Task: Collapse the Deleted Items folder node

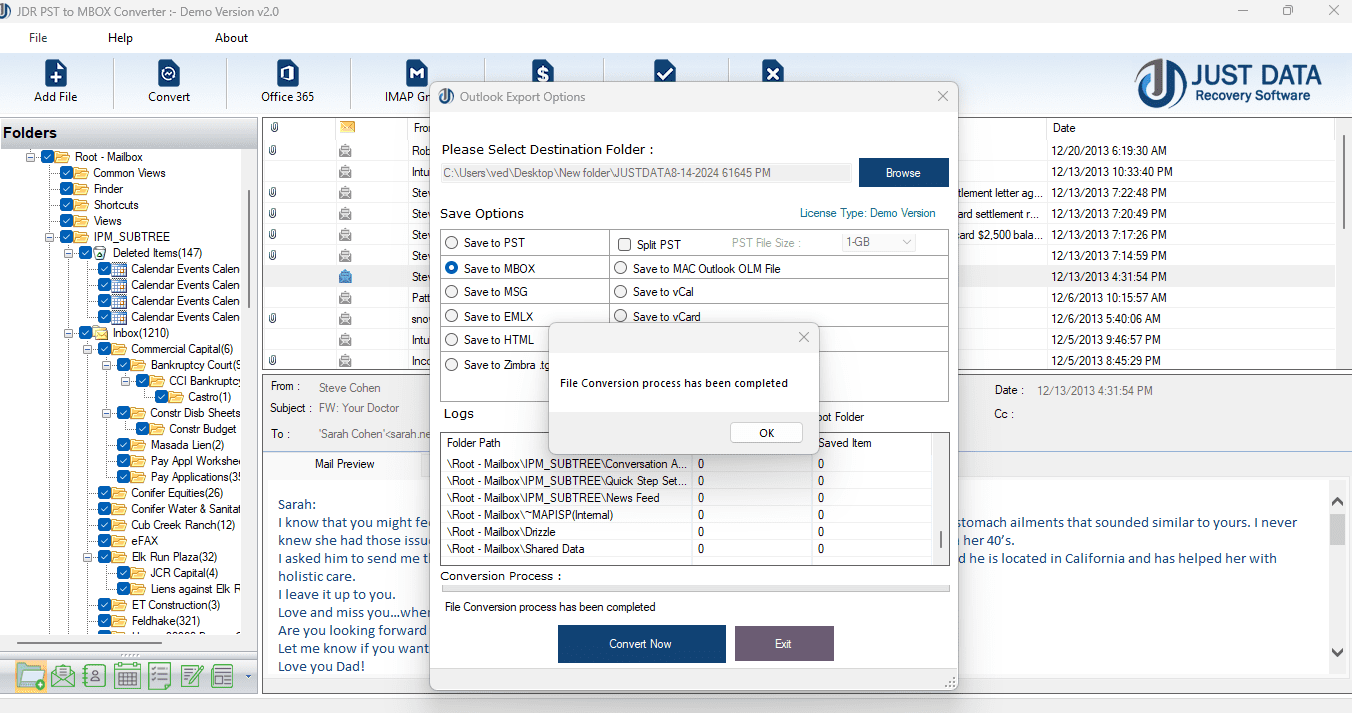Action: pos(69,253)
